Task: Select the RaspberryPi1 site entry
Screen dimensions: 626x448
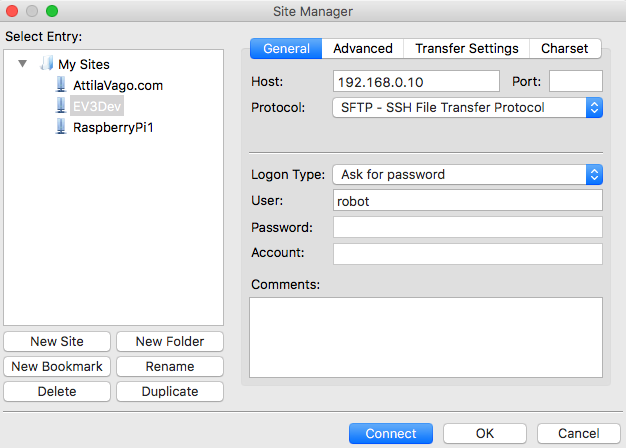Action: pos(111,127)
